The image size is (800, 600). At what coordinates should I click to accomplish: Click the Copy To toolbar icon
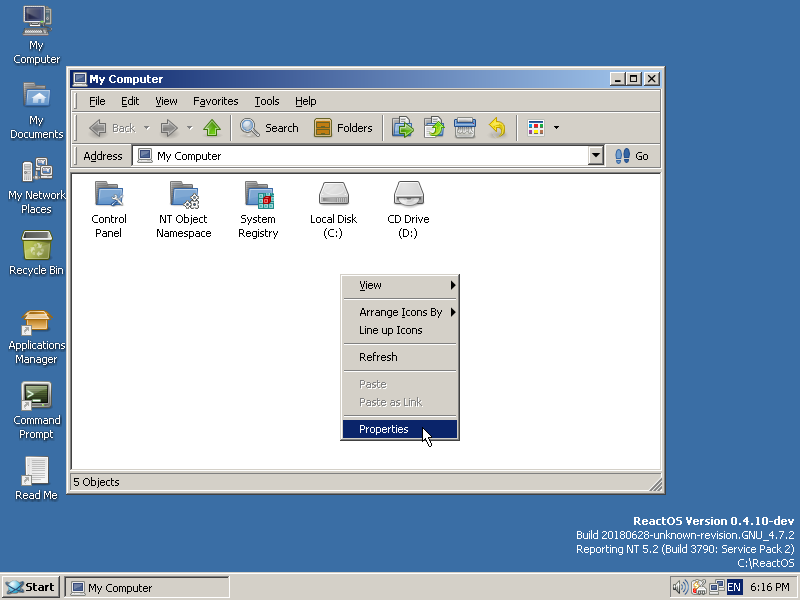(x=434, y=128)
